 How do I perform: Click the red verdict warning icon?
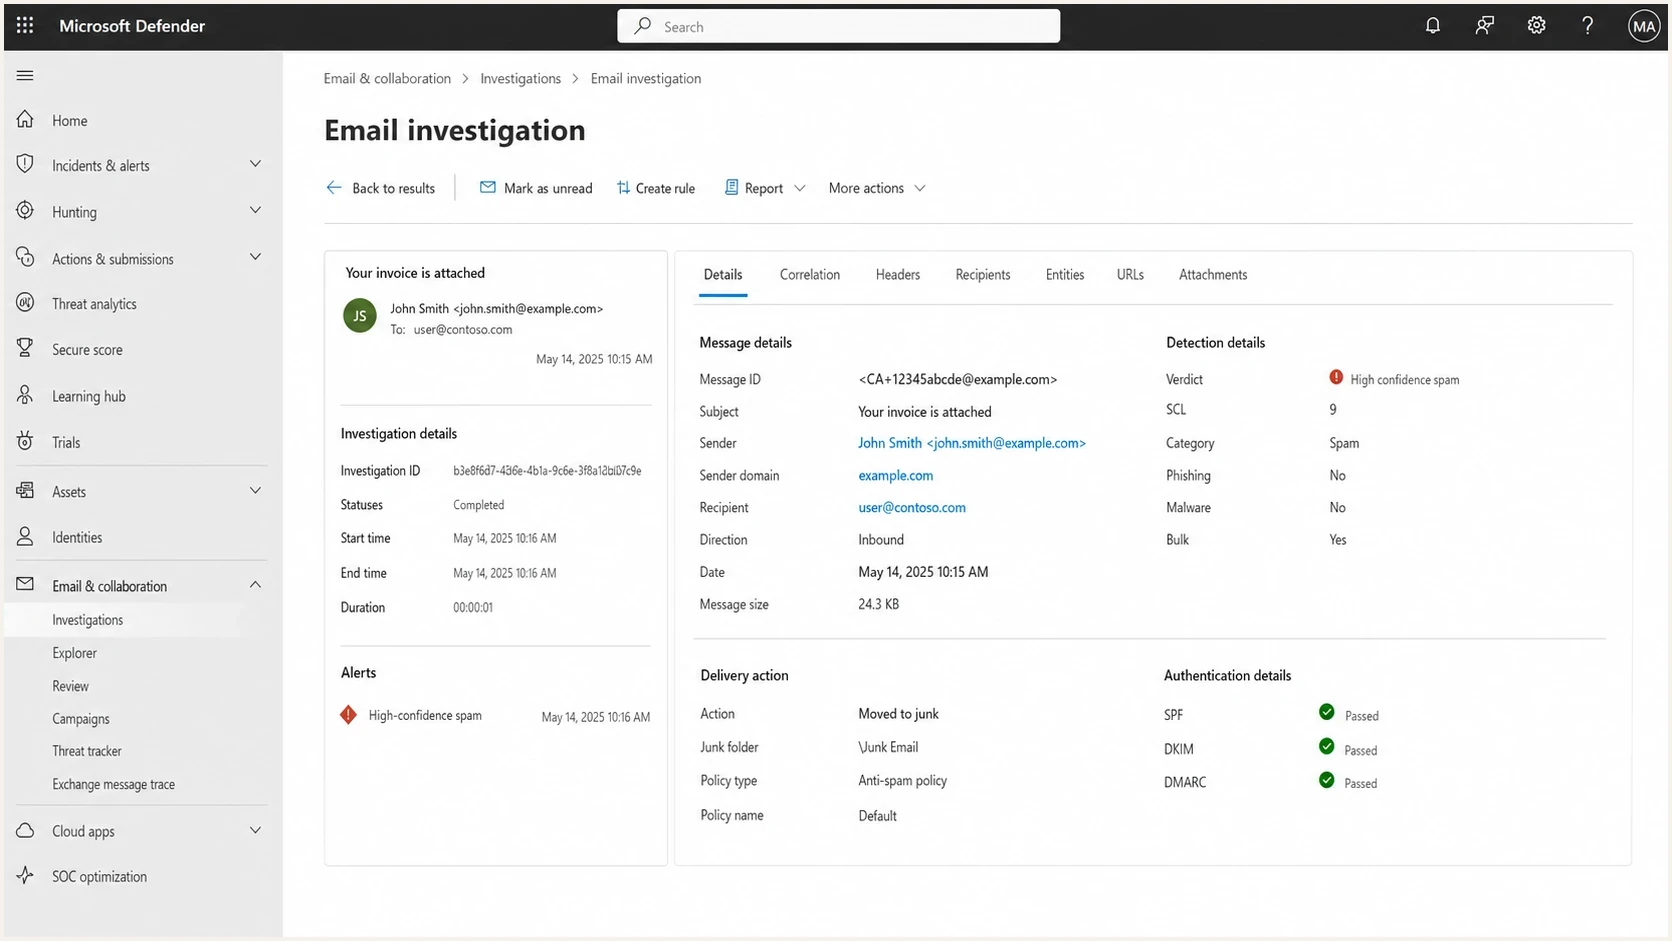pos(1336,378)
